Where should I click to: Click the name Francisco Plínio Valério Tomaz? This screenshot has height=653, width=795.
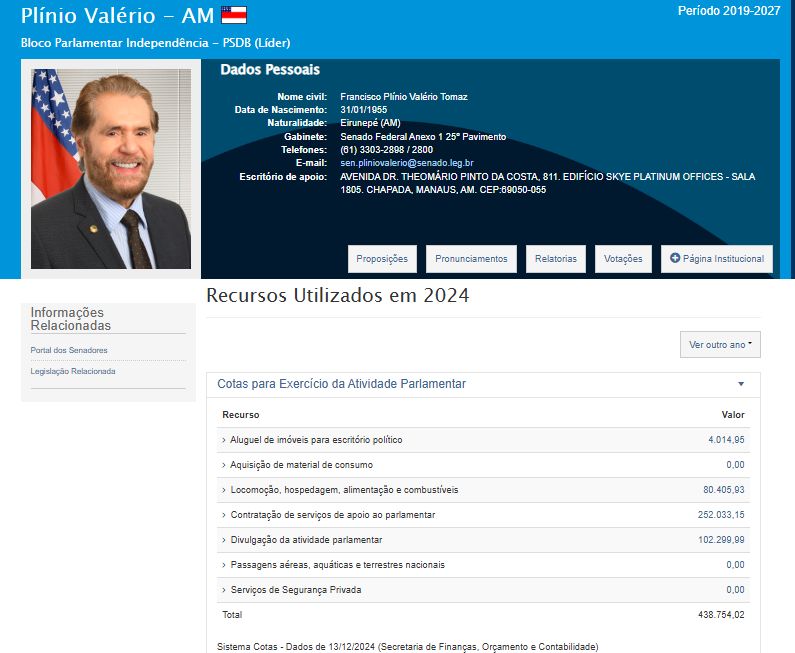(x=404, y=96)
